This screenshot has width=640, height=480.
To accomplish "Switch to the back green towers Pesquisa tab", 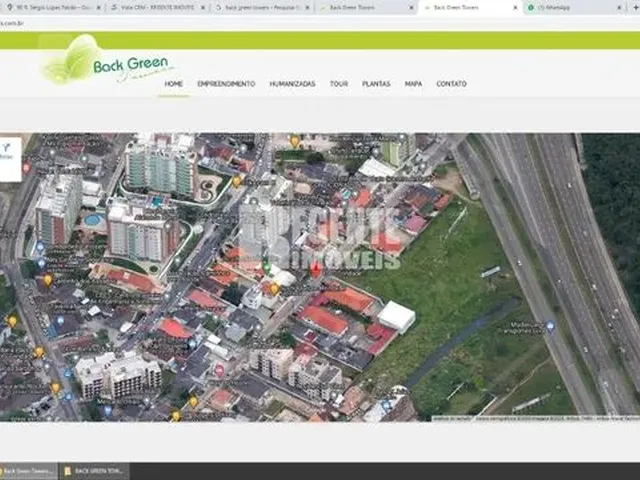I will [x=261, y=7].
